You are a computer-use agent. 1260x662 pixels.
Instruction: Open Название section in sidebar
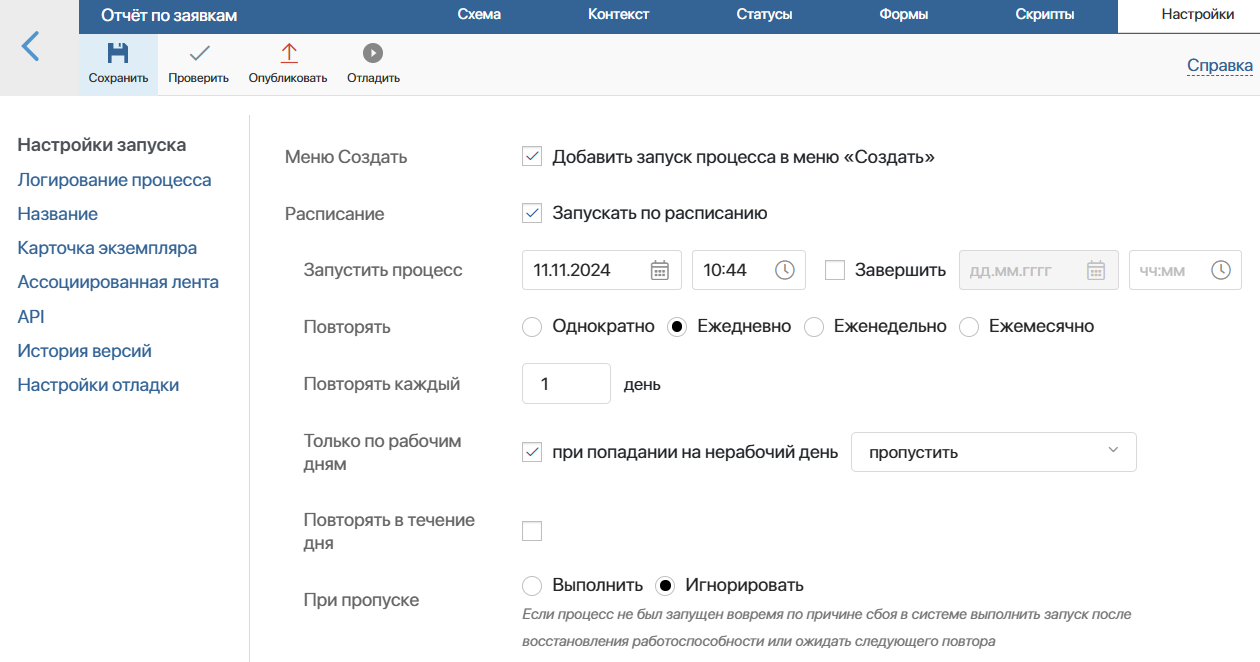[x=58, y=214]
